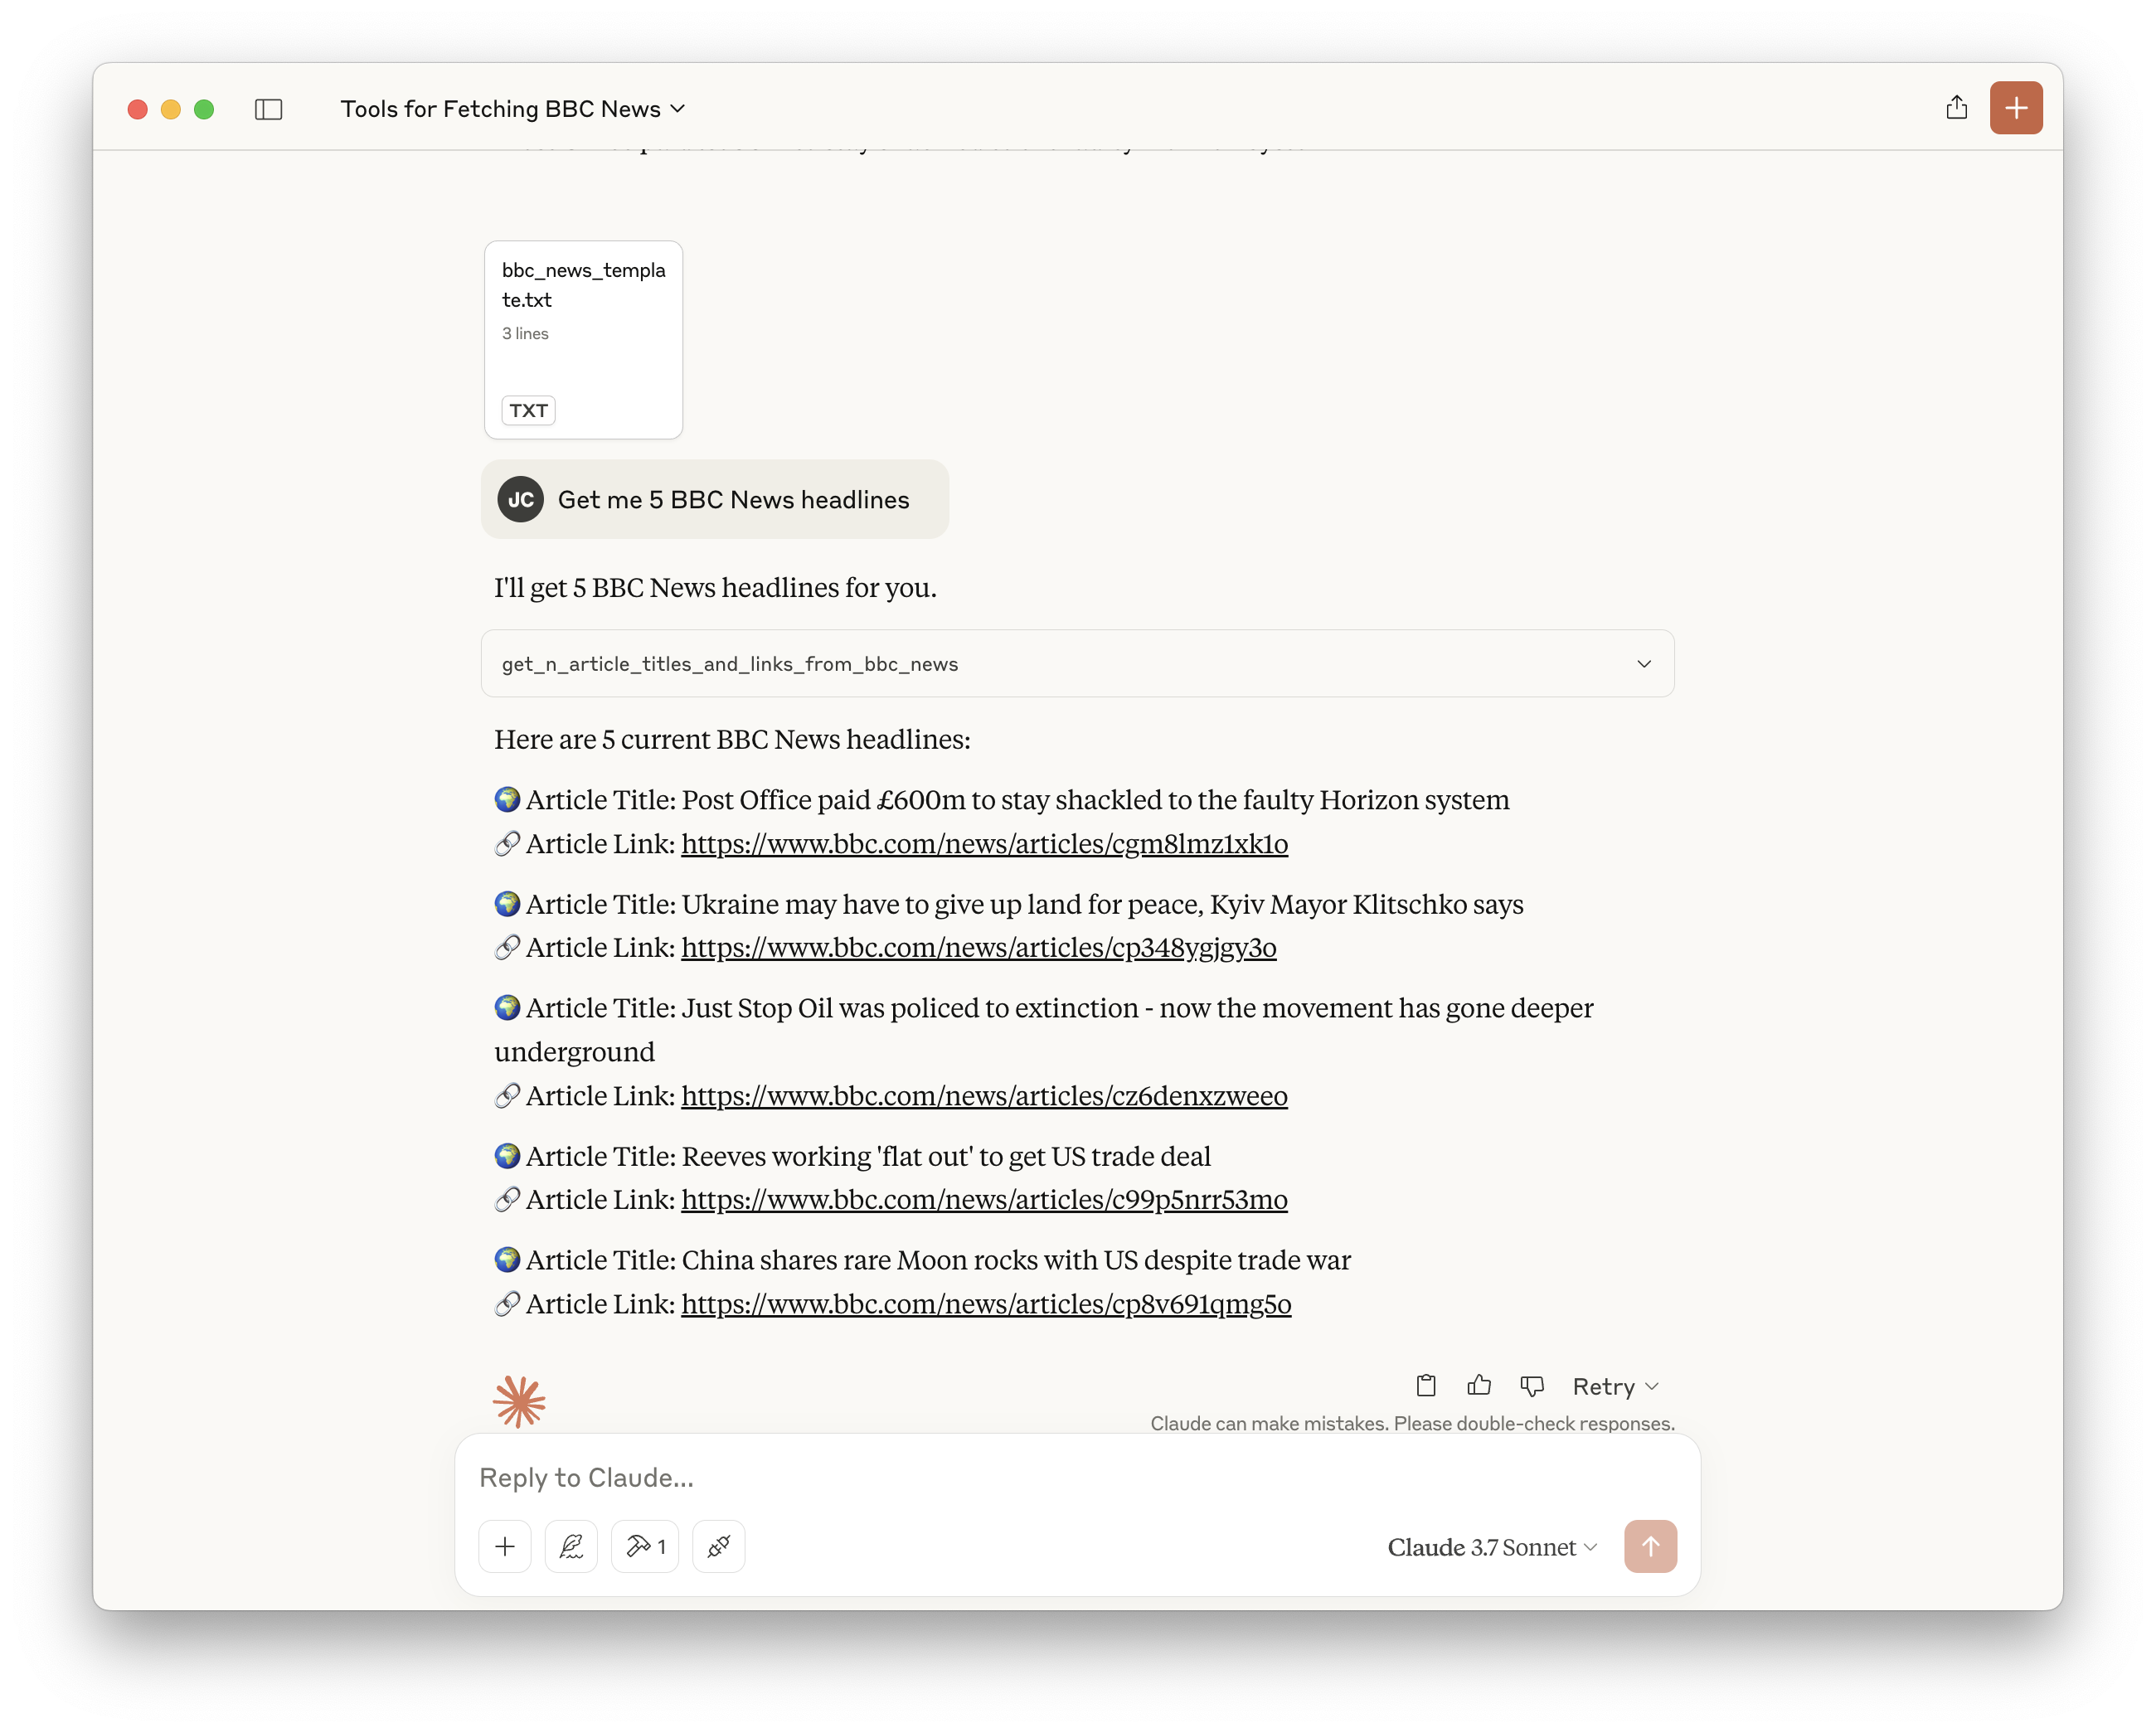Click the 'I'll get 5 BBC News headlines' text
Viewport: 2156px width, 1733px height.
coord(715,587)
